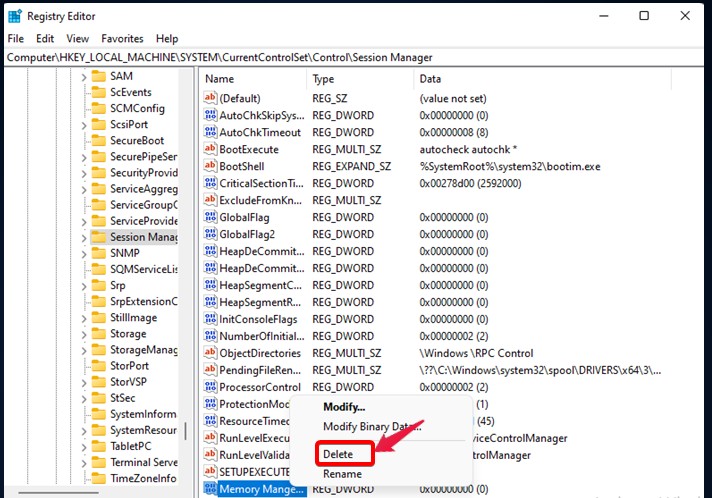This screenshot has height=498, width=712.
Task: Expand the Session Manager key
Action: [x=83, y=237]
